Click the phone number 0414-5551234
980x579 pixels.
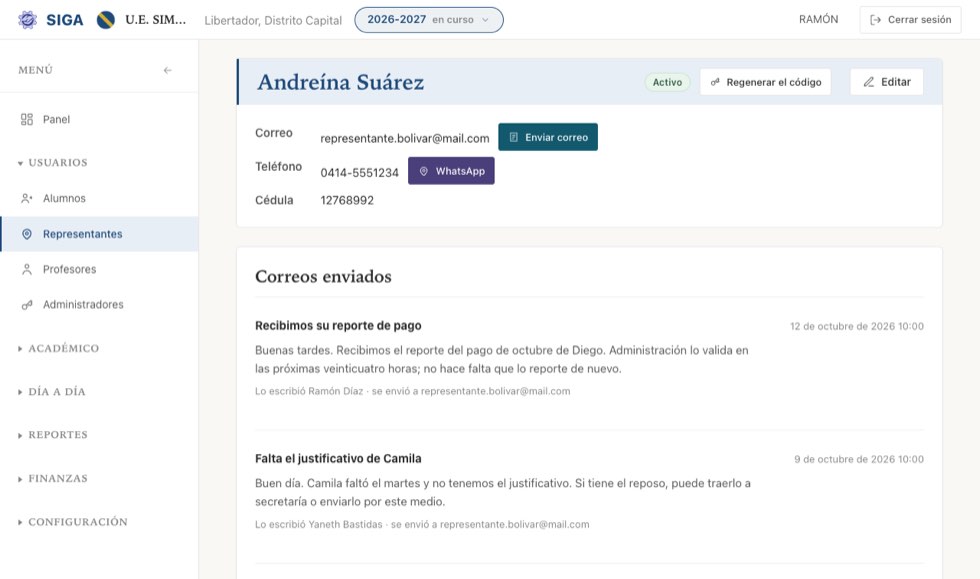pyautogui.click(x=359, y=173)
